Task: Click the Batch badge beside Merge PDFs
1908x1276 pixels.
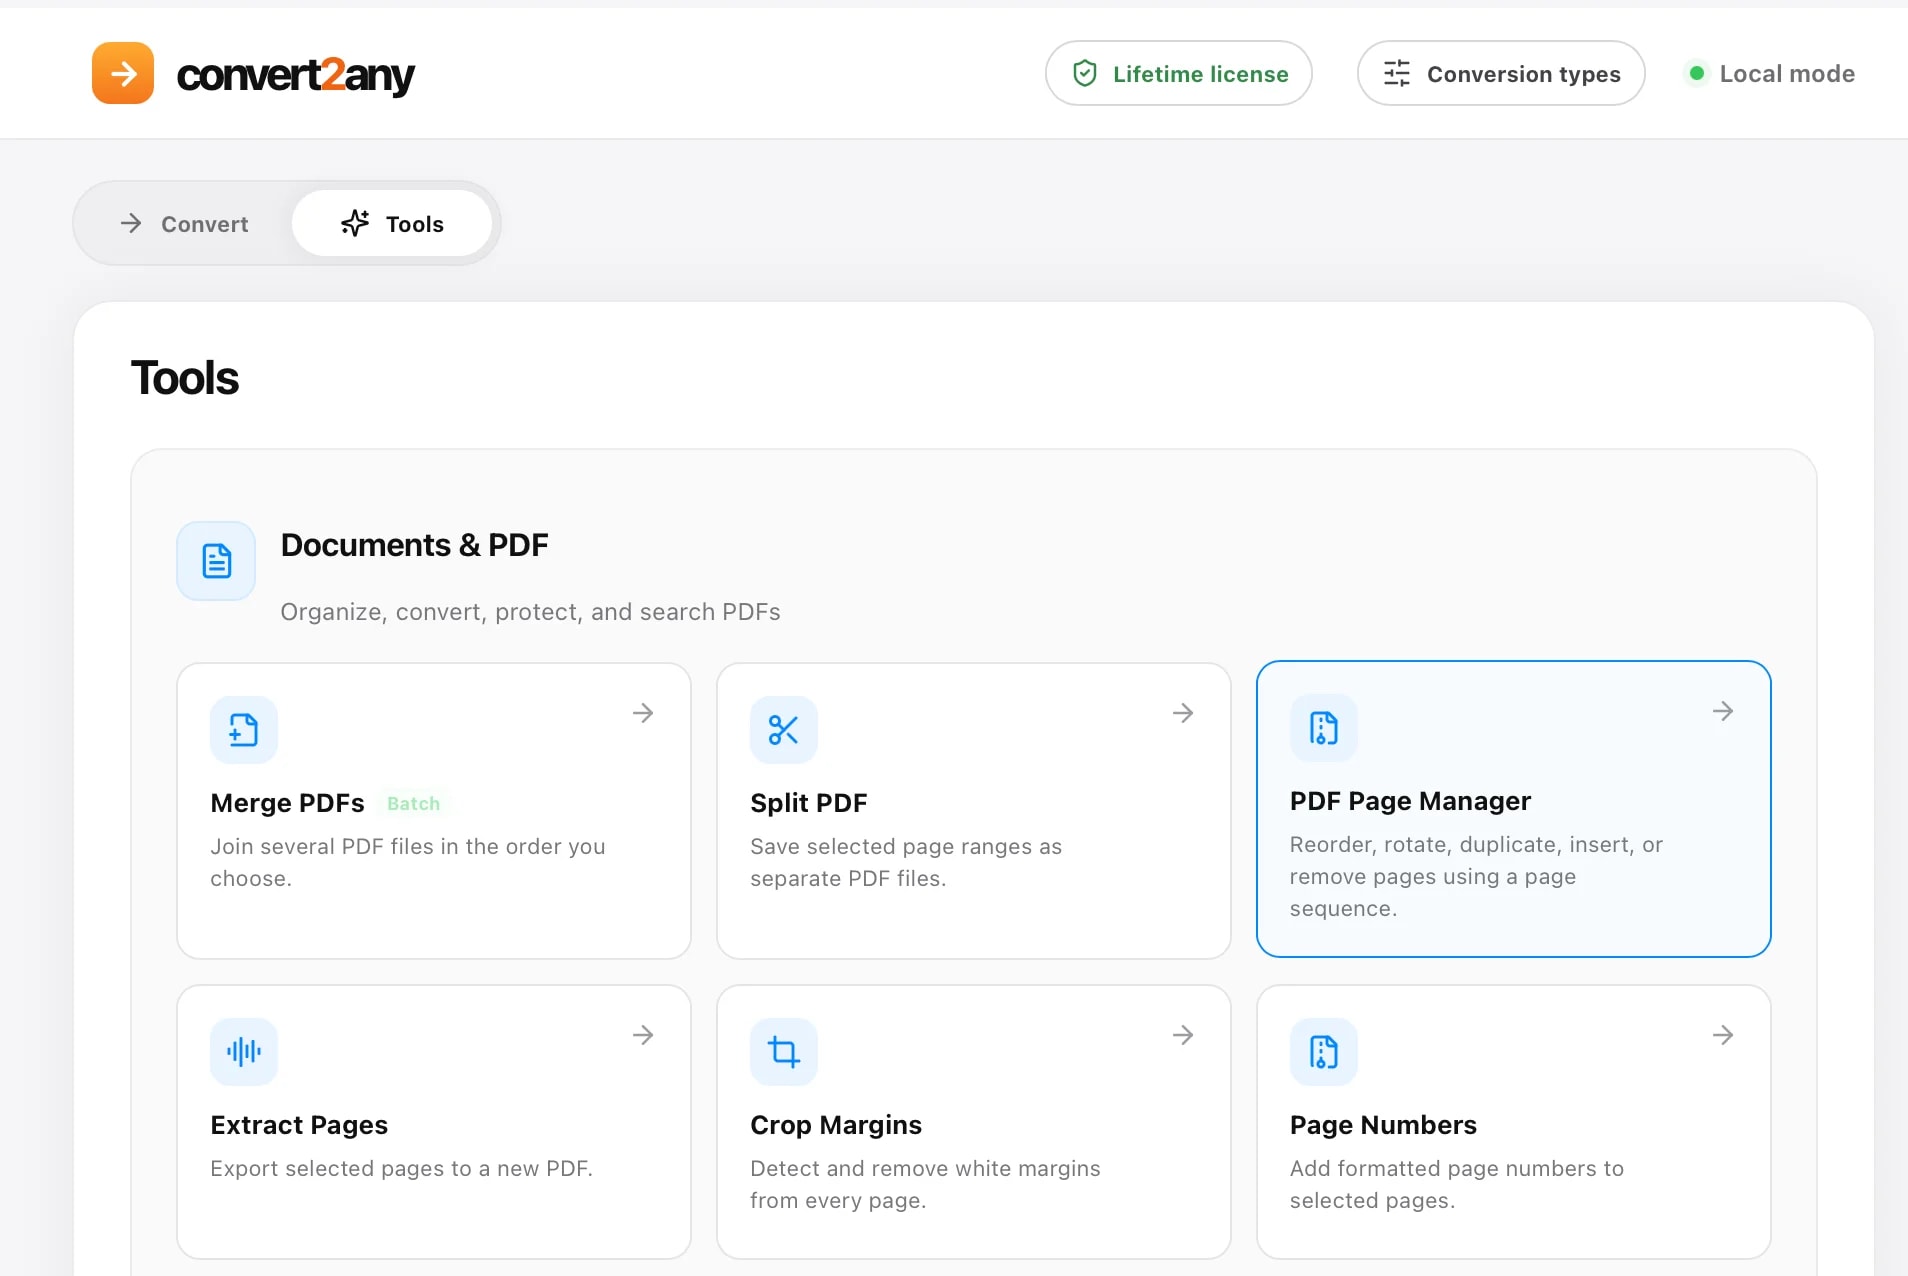Action: 413,804
